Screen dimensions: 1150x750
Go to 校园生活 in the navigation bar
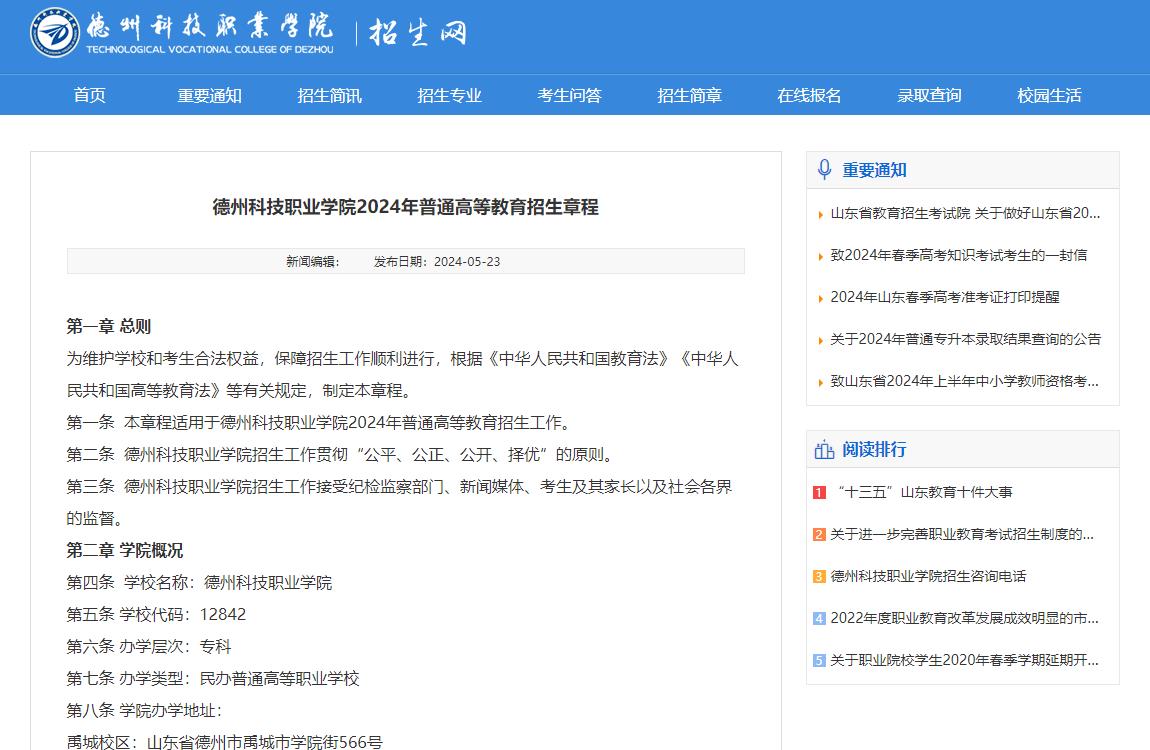pos(1050,95)
